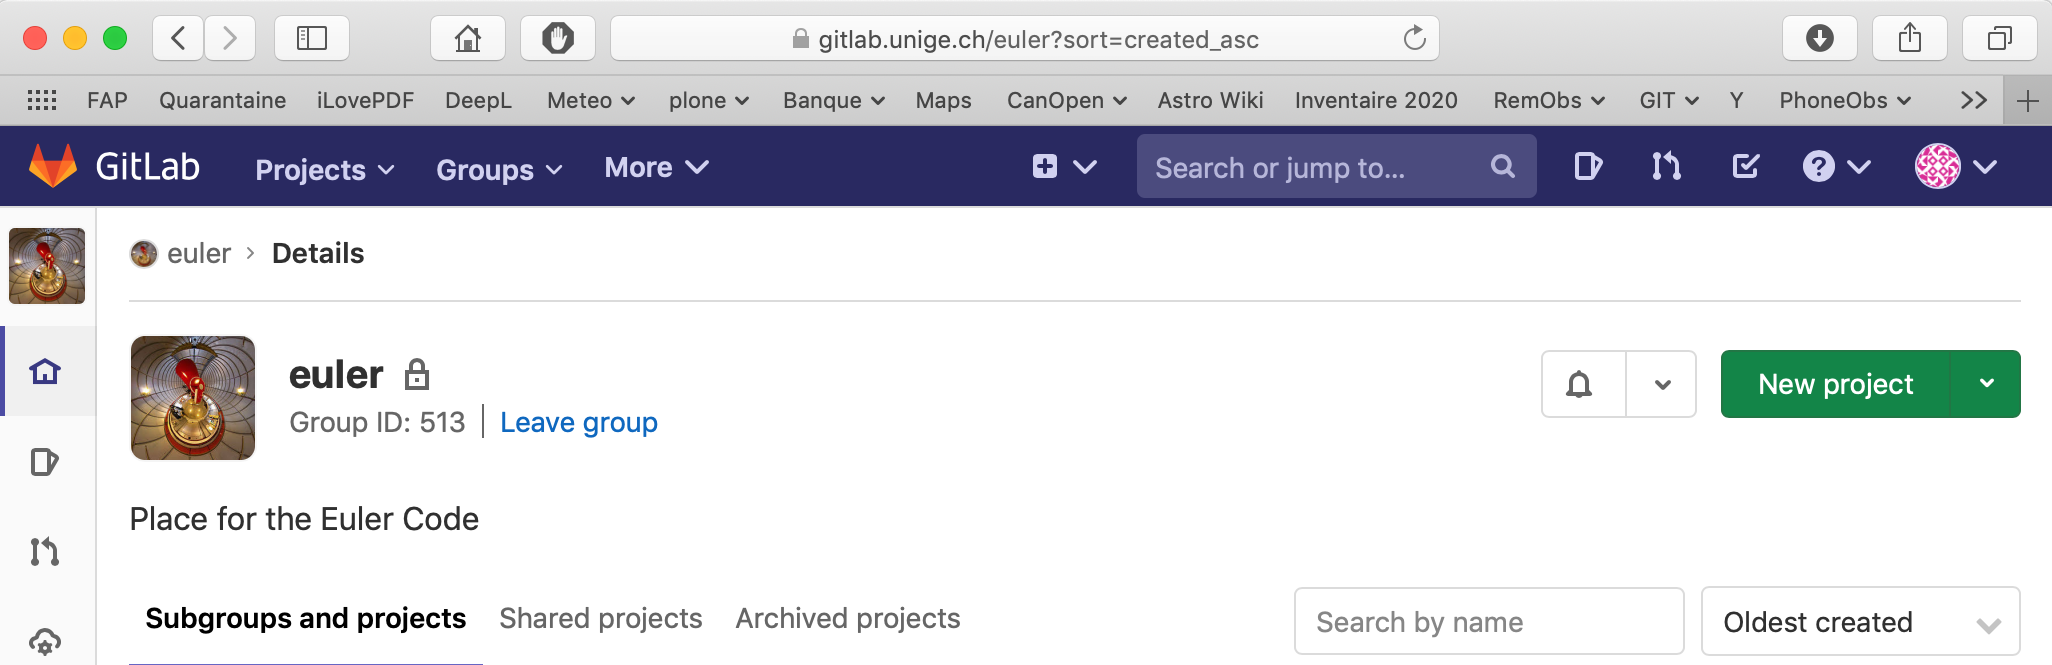Click the Kubernetes icon in the sidebar
The width and height of the screenshot is (2052, 665).
point(46,641)
